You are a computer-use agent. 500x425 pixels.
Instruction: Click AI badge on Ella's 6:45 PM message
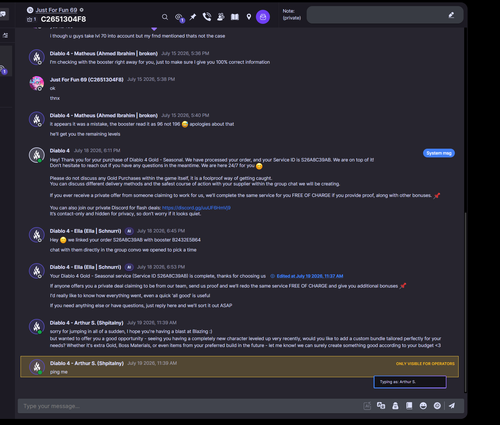tap(129, 231)
